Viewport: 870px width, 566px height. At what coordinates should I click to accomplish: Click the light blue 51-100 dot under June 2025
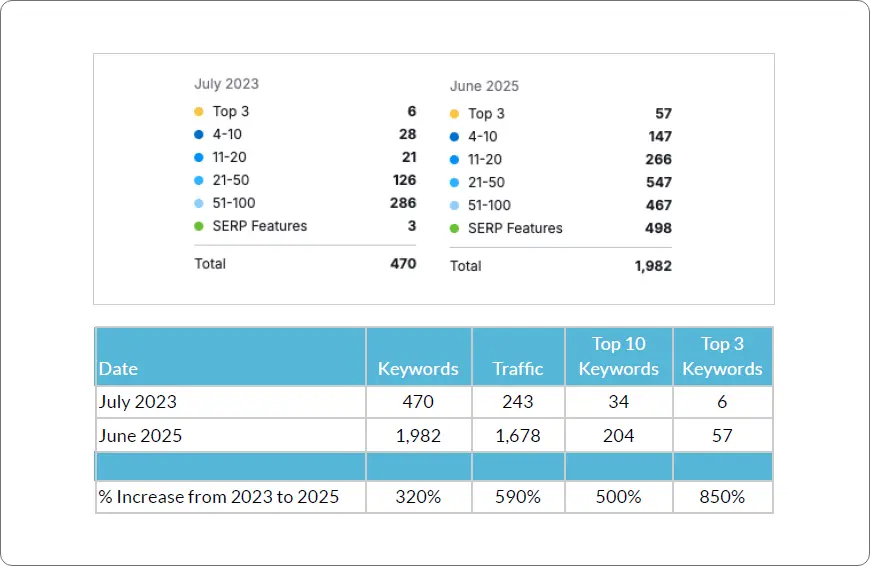pyautogui.click(x=455, y=206)
